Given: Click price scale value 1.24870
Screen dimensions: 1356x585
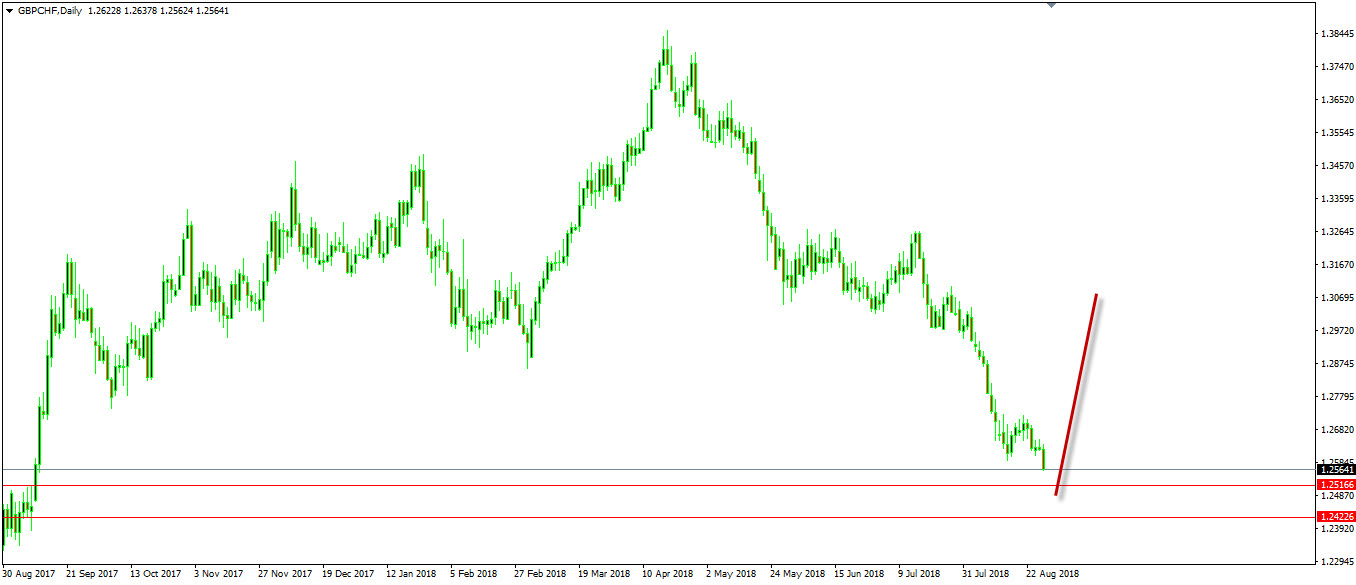Looking at the screenshot, I should click(1337, 496).
